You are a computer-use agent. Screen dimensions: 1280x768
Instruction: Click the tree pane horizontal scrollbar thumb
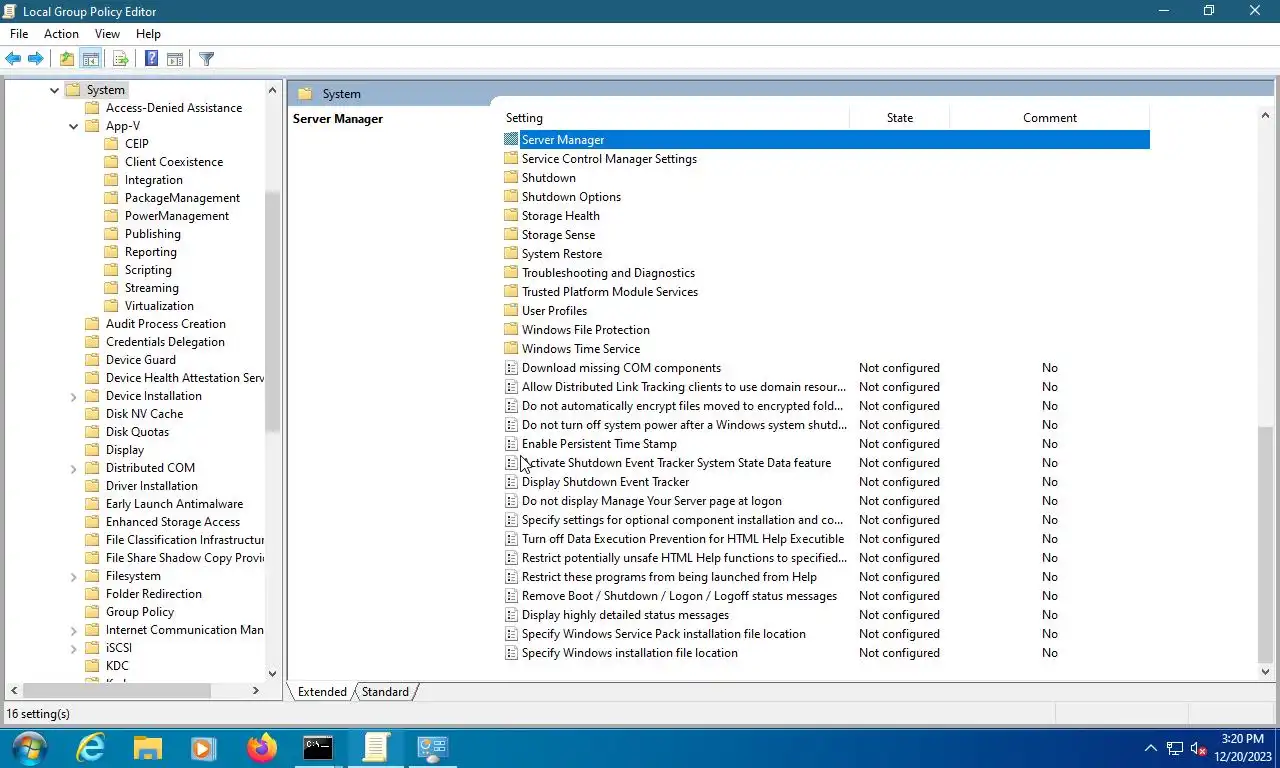(116, 690)
